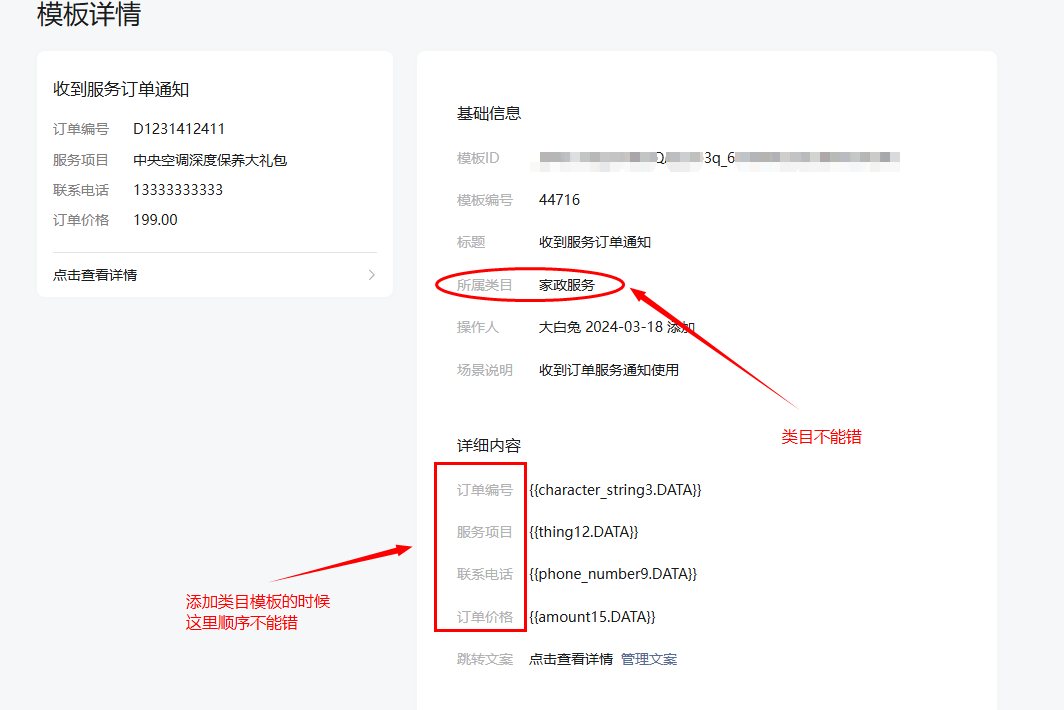Click 联系电话 label in the preview card

[x=81, y=190]
